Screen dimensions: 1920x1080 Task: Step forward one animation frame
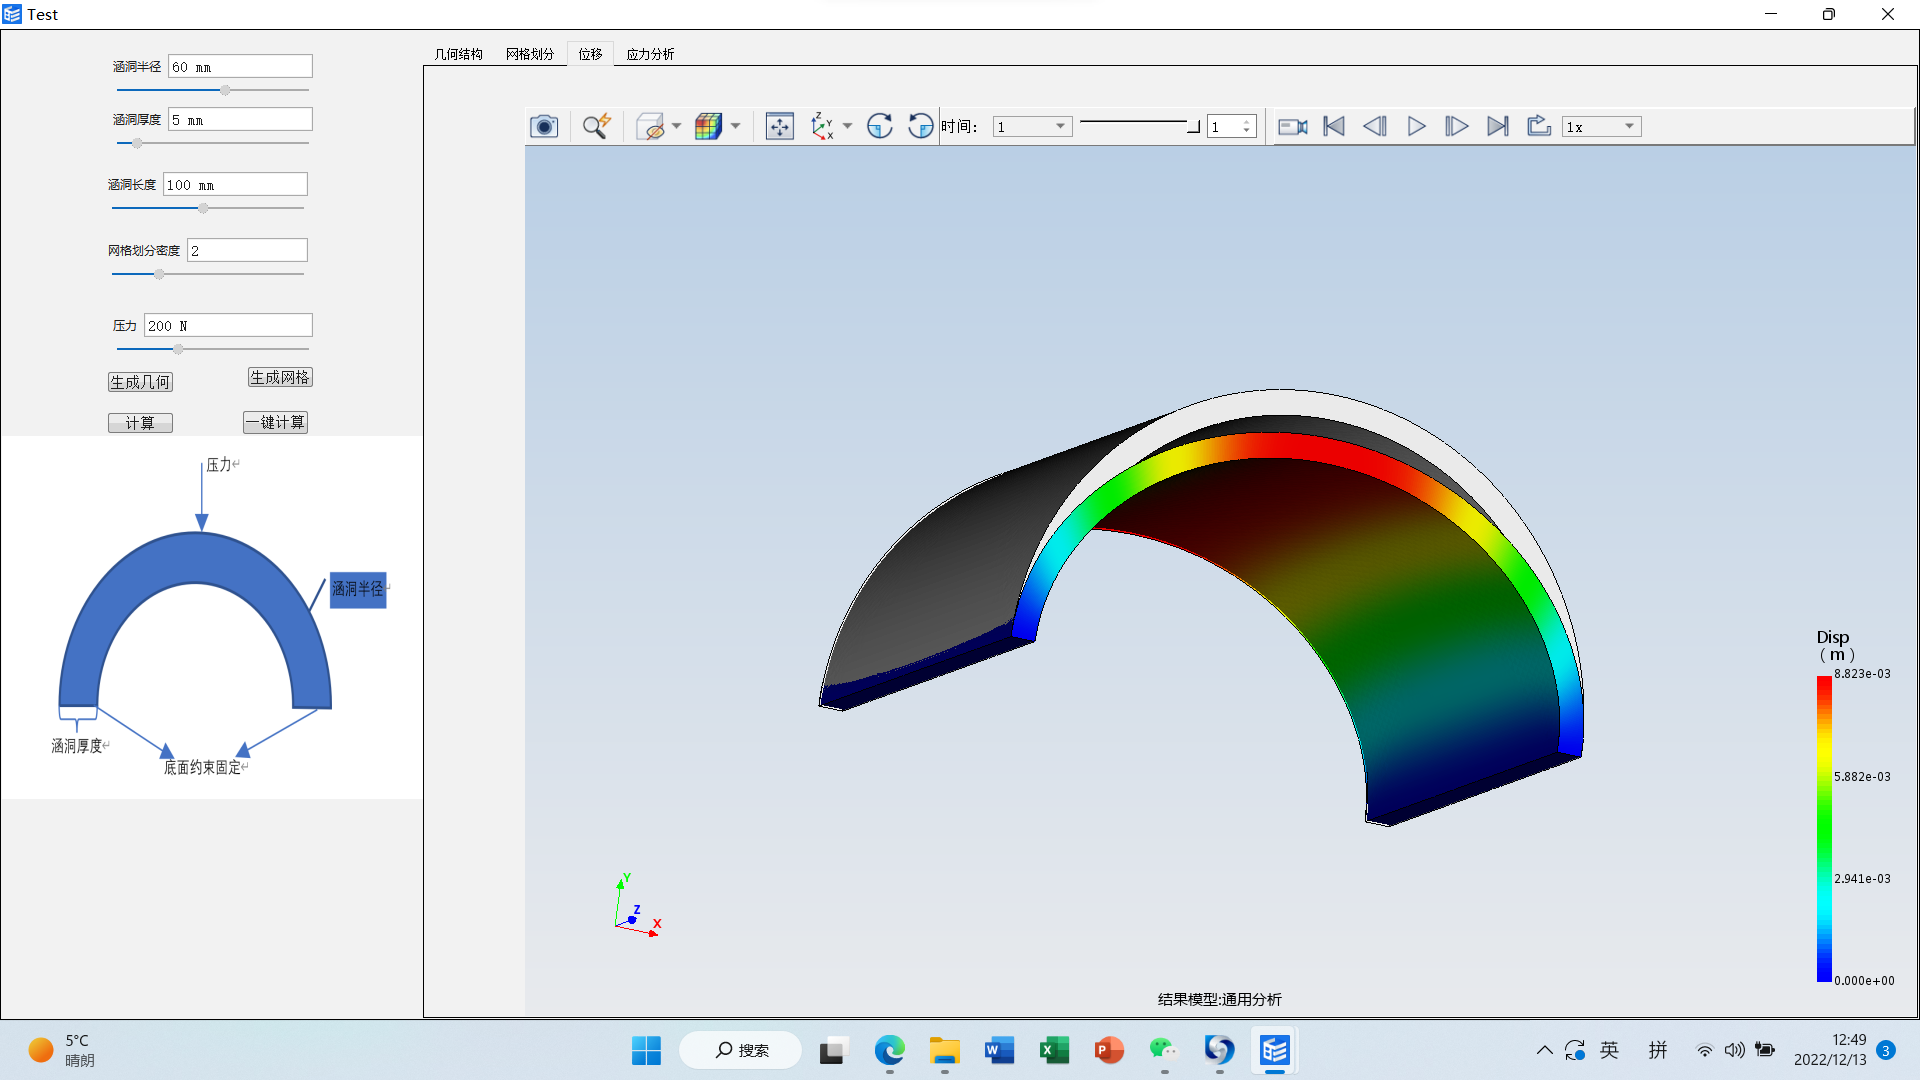(1457, 126)
